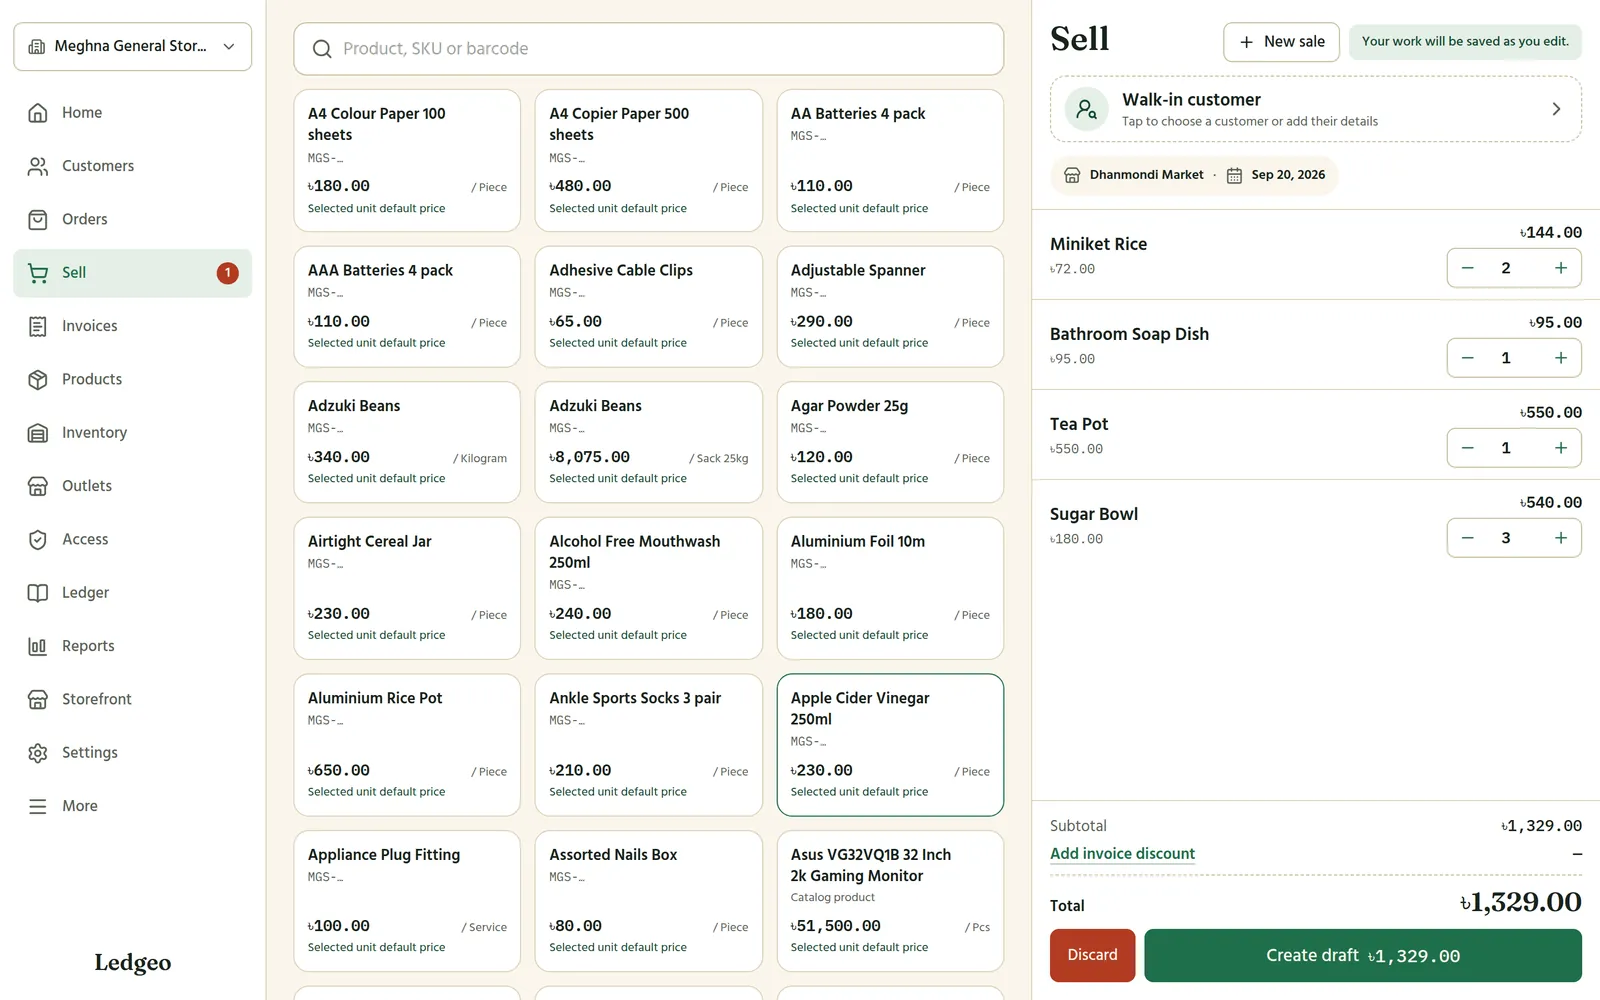The width and height of the screenshot is (1600, 1000).
Task: Add A4 Copier Paper 500 sheets
Action: point(649,161)
